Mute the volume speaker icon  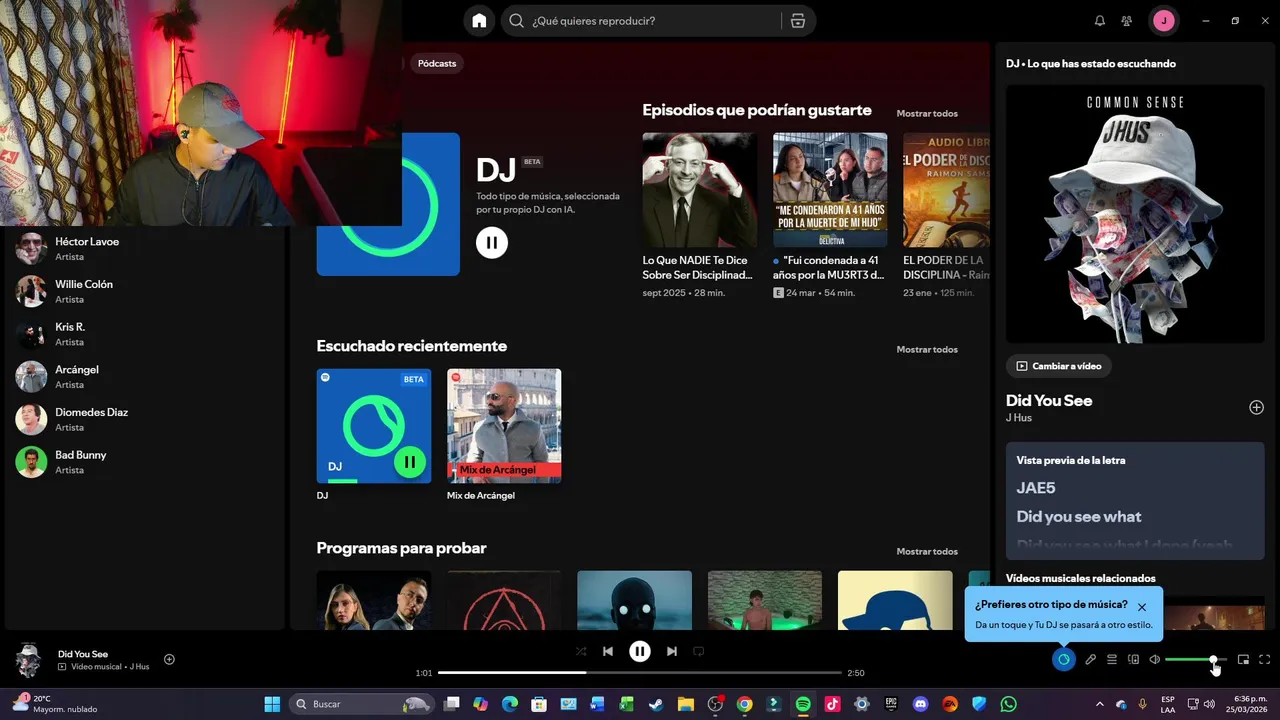point(1155,659)
